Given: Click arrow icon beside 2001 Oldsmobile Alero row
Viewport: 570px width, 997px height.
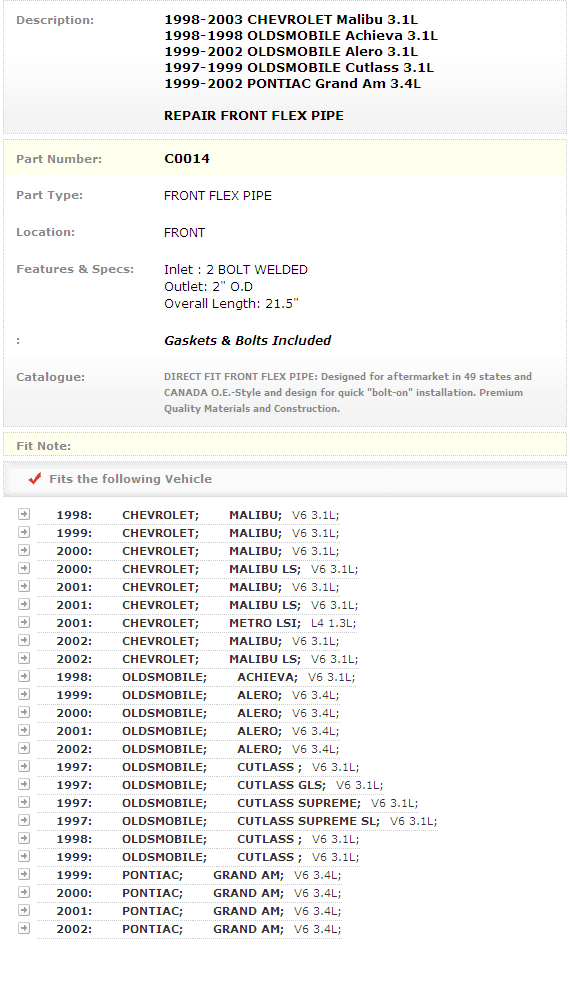Looking at the screenshot, I should (x=24, y=730).
